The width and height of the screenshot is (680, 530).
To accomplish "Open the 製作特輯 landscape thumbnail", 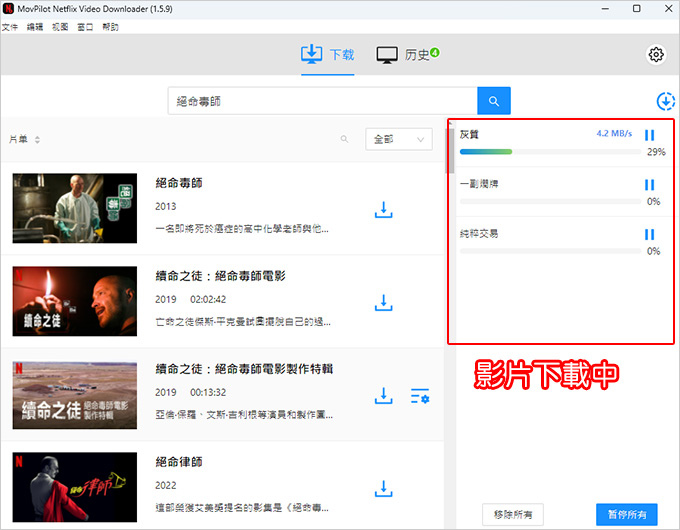I will (75, 395).
